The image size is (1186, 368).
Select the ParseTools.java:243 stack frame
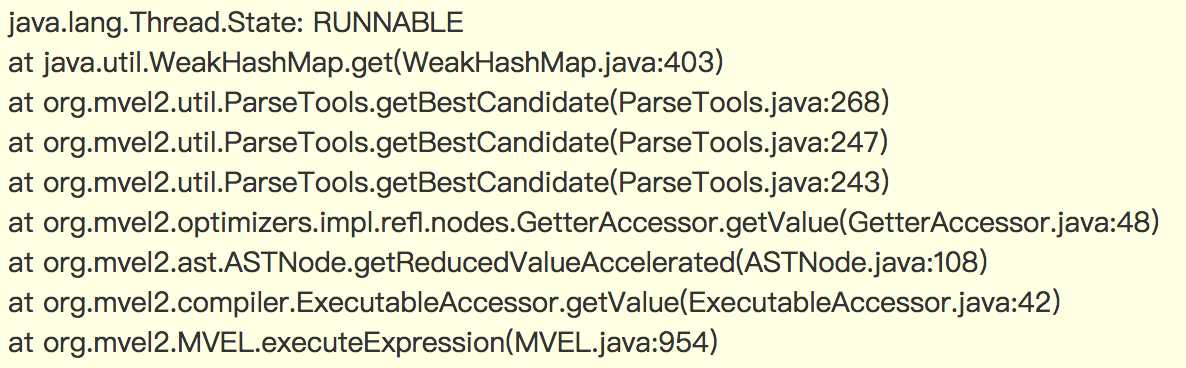tap(448, 183)
